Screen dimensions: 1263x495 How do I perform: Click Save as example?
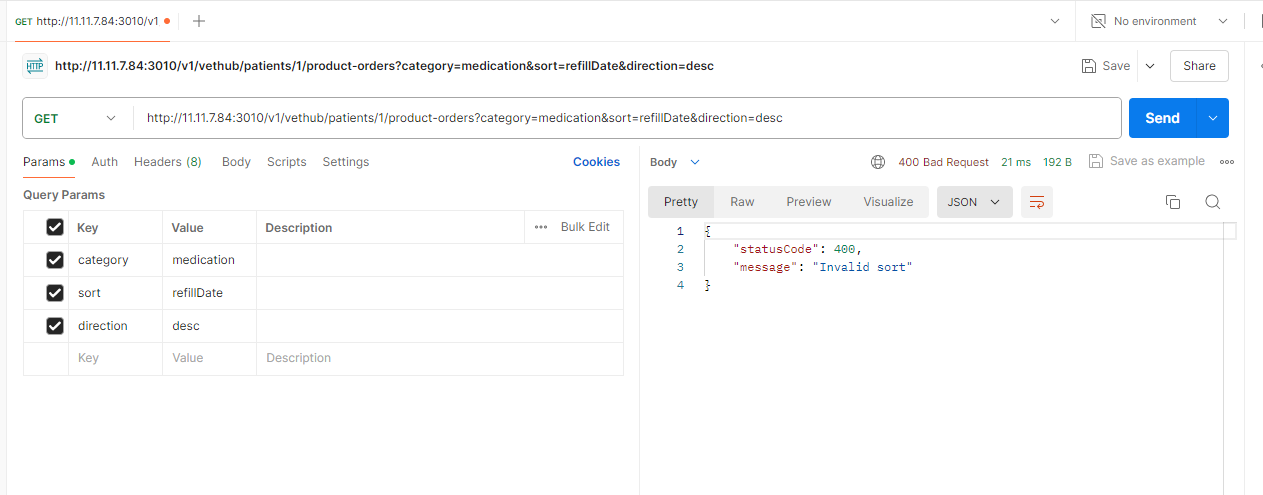[x=1157, y=161]
